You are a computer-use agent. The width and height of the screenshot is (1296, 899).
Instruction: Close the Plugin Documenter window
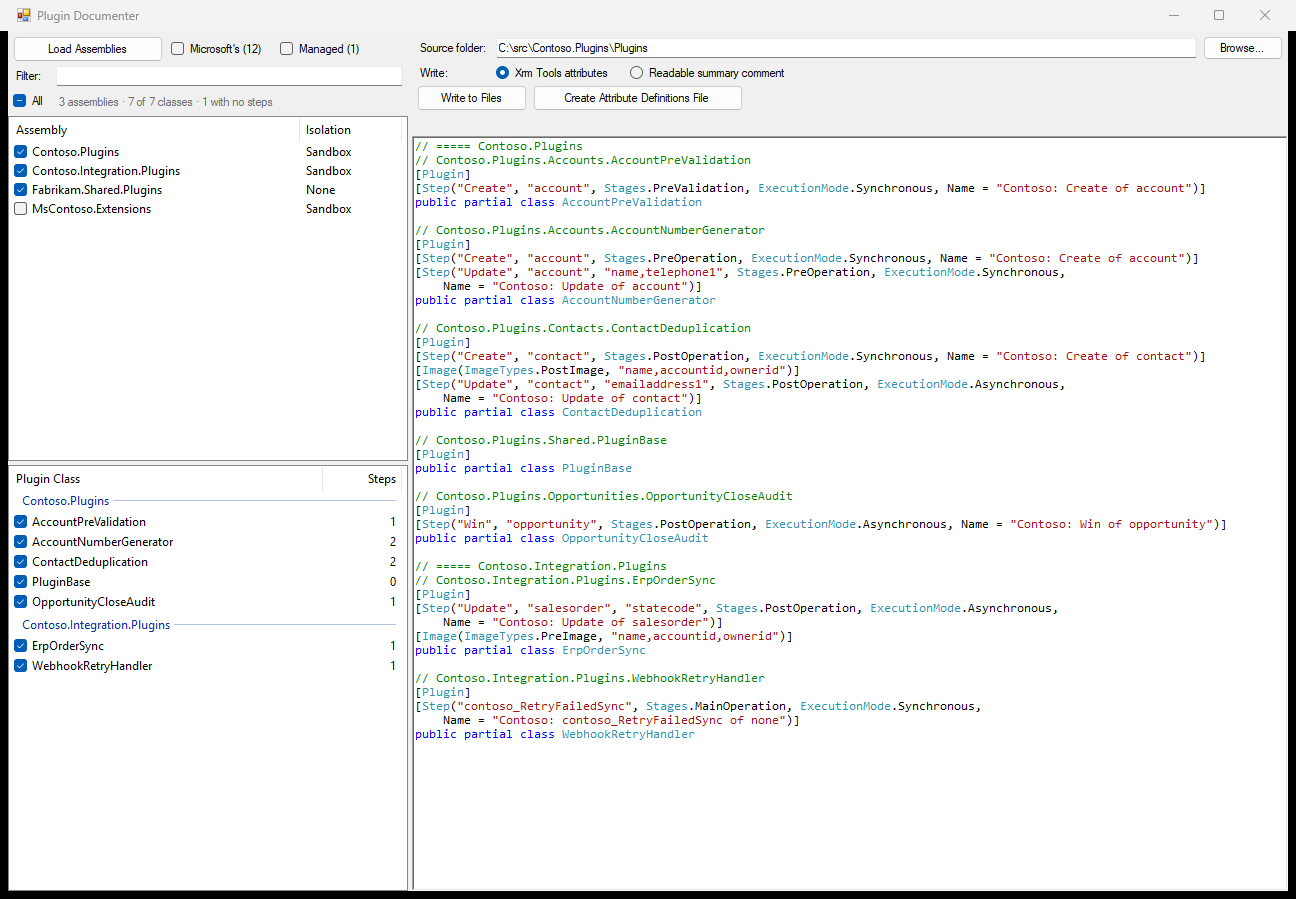point(1265,15)
